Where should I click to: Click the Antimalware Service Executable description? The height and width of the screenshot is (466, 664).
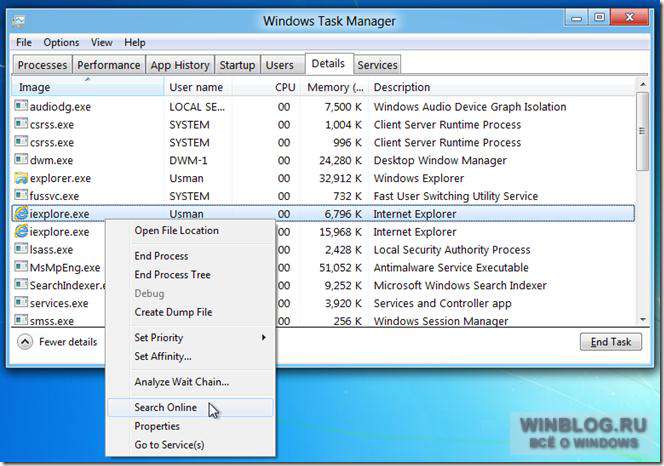451,267
